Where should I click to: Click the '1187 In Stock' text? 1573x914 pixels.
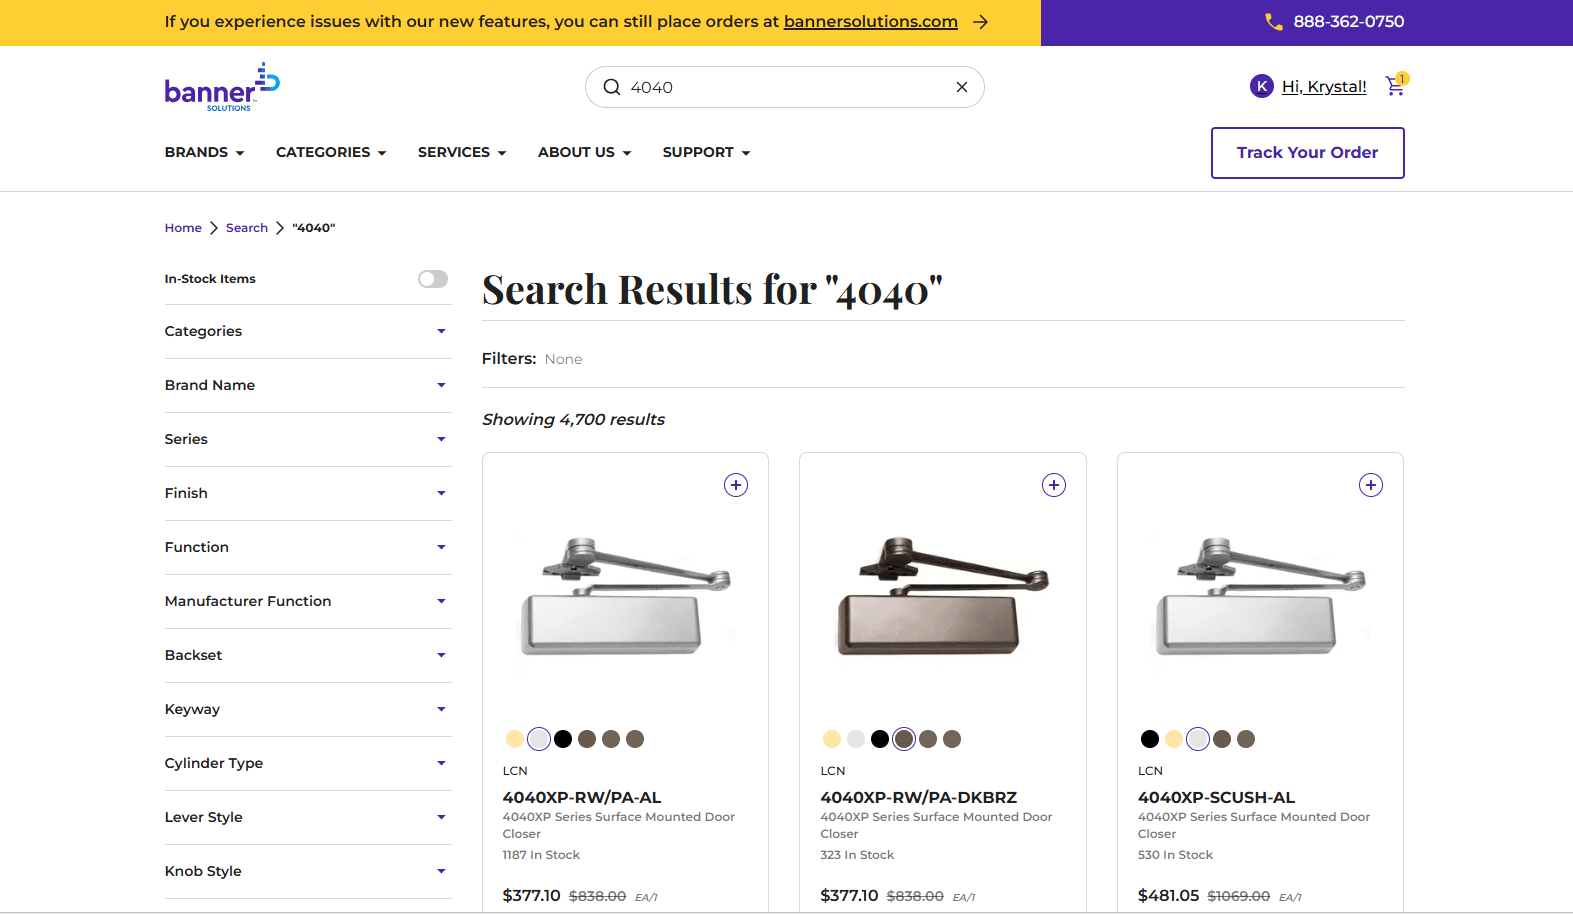pos(541,855)
